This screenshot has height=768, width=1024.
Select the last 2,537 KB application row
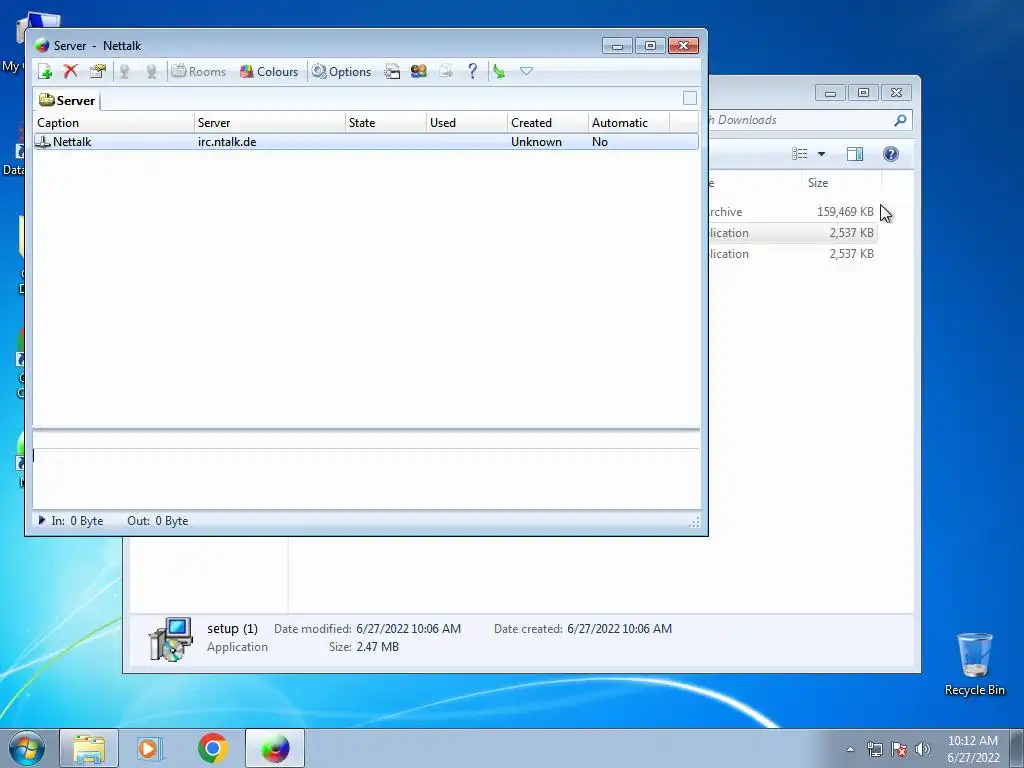(x=793, y=253)
